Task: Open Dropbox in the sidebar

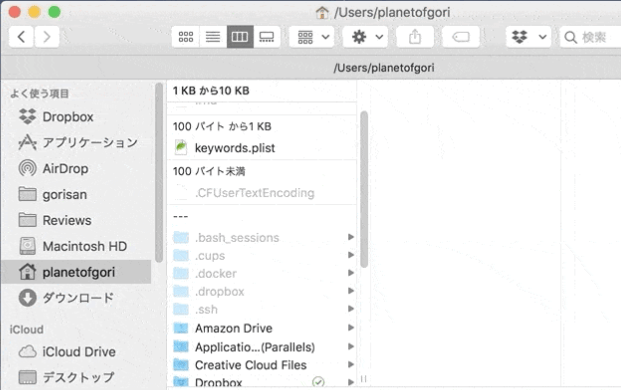Action: (76, 117)
